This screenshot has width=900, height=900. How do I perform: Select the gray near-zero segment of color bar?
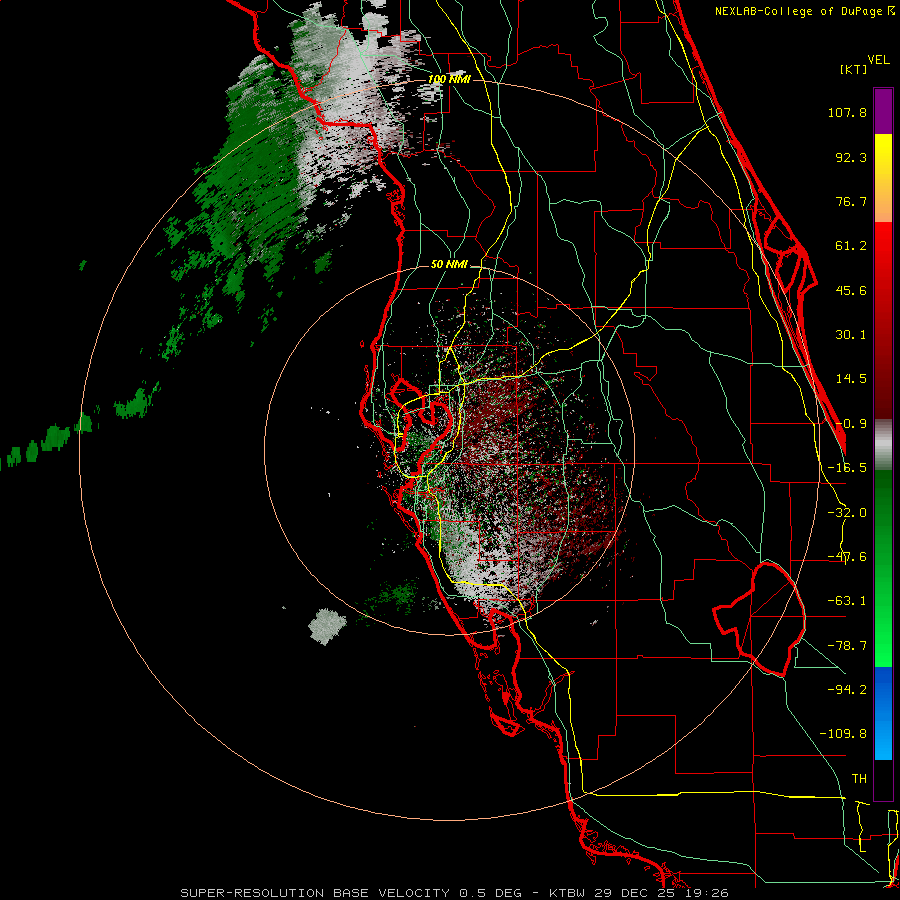click(883, 445)
